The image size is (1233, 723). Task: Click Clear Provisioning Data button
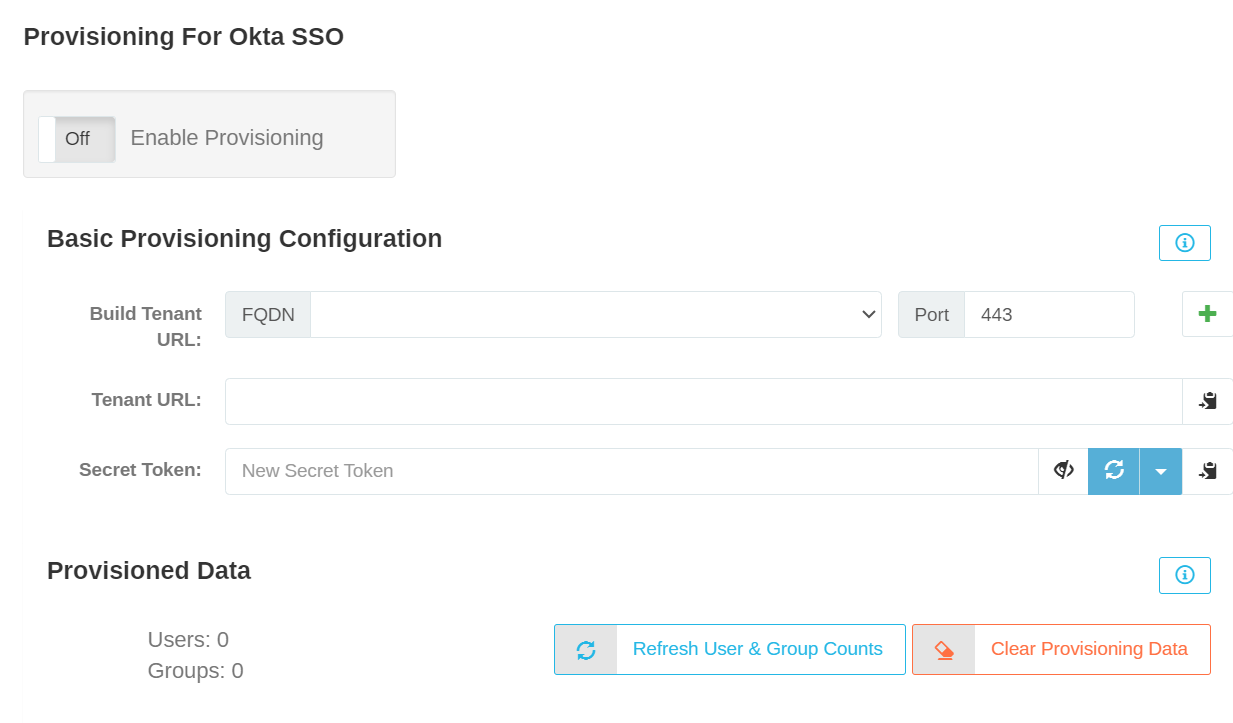[1061, 650]
